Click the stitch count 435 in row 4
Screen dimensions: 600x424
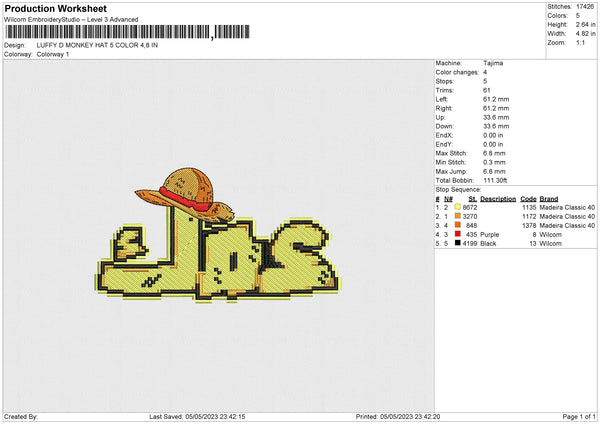[x=471, y=235]
